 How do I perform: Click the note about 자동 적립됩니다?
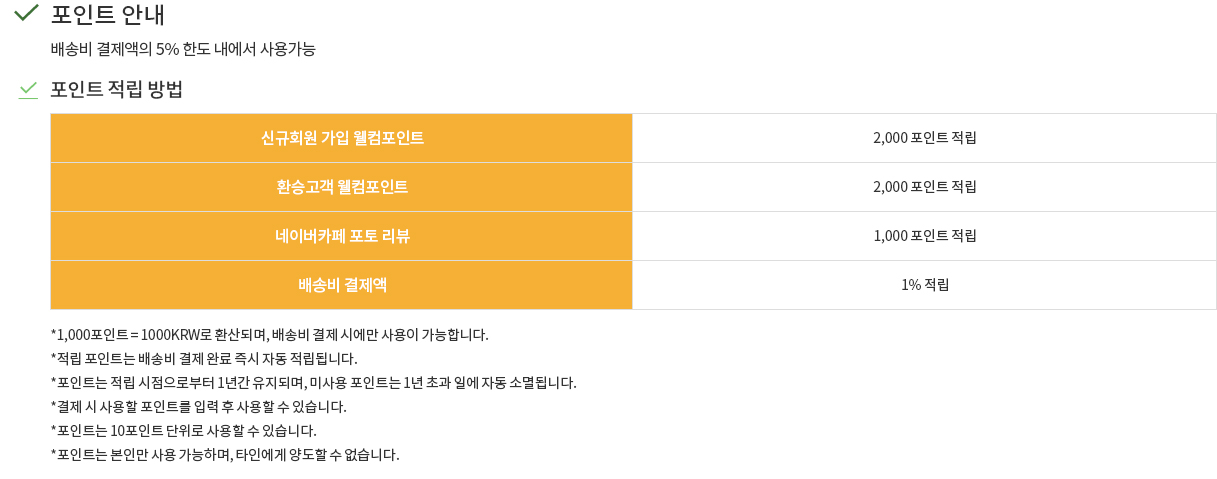pos(203,359)
